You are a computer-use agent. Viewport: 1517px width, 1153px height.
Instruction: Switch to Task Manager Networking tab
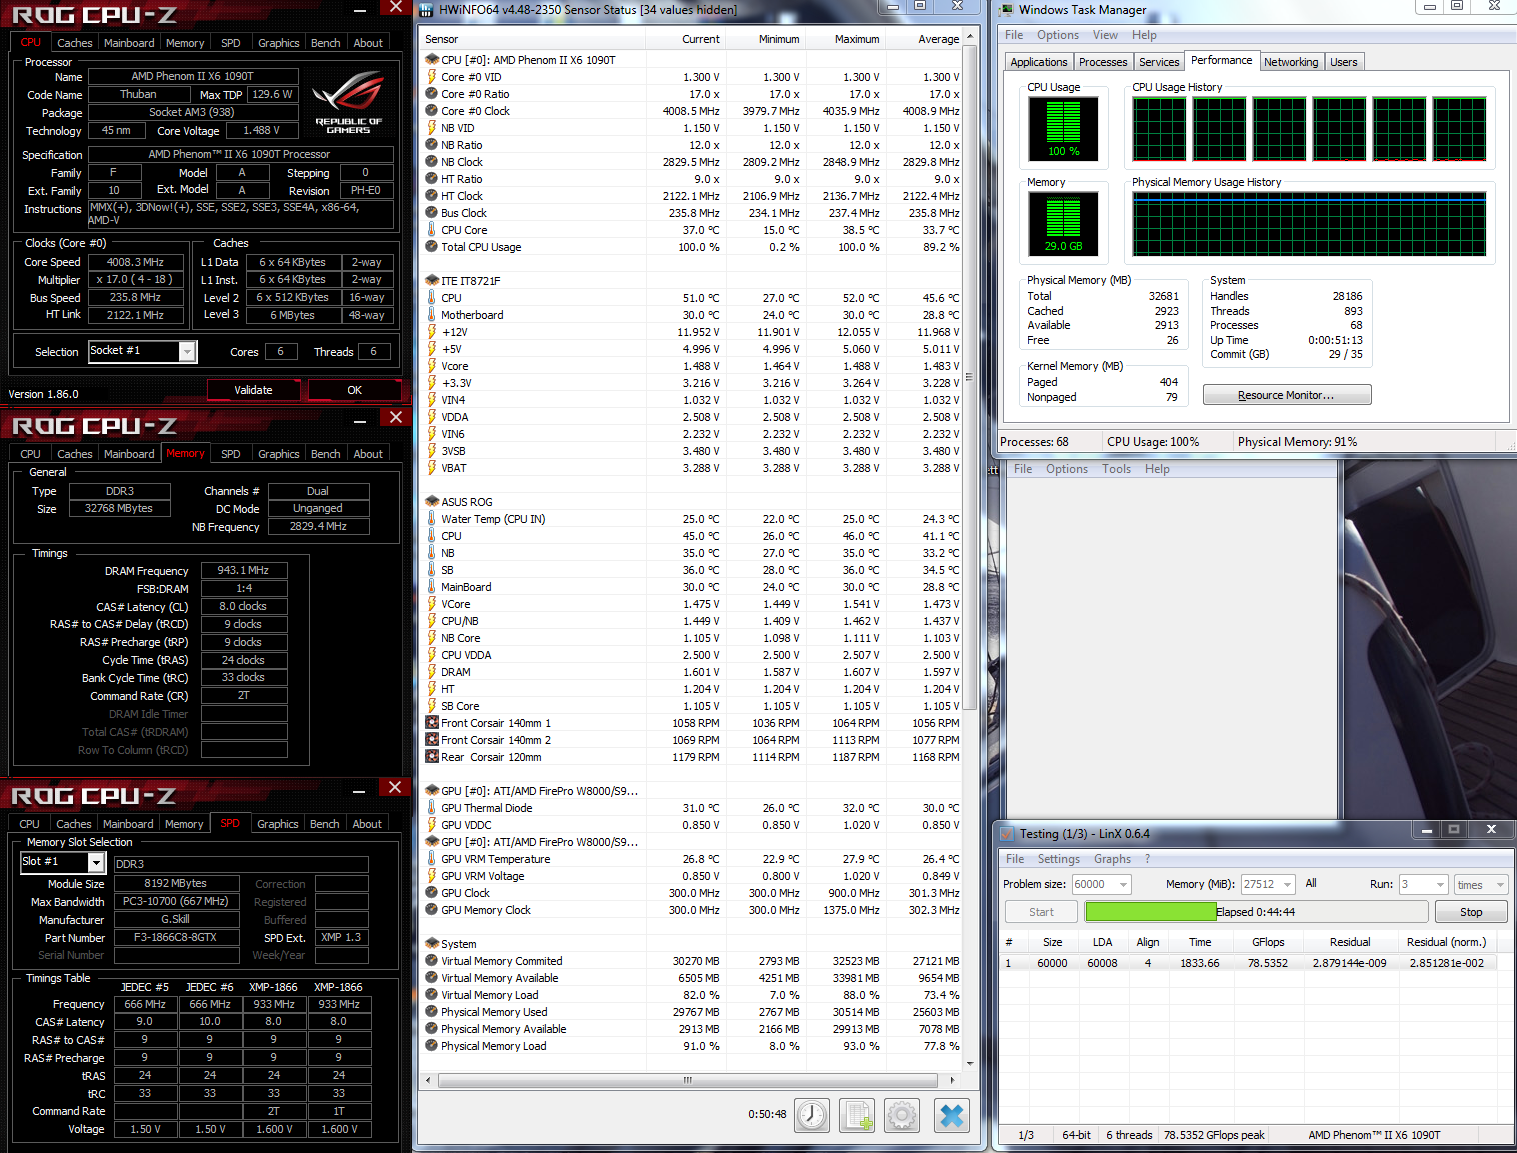point(1290,62)
